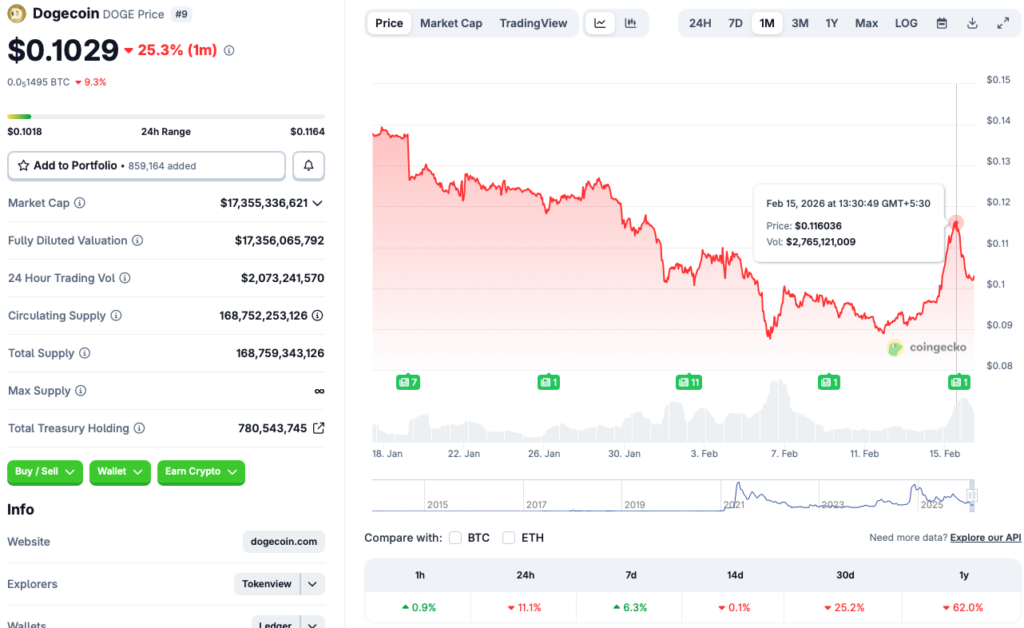Image resolution: width=1024 pixels, height=628 pixels.
Task: Expand the chart to fullscreen
Action: coord(1002,22)
